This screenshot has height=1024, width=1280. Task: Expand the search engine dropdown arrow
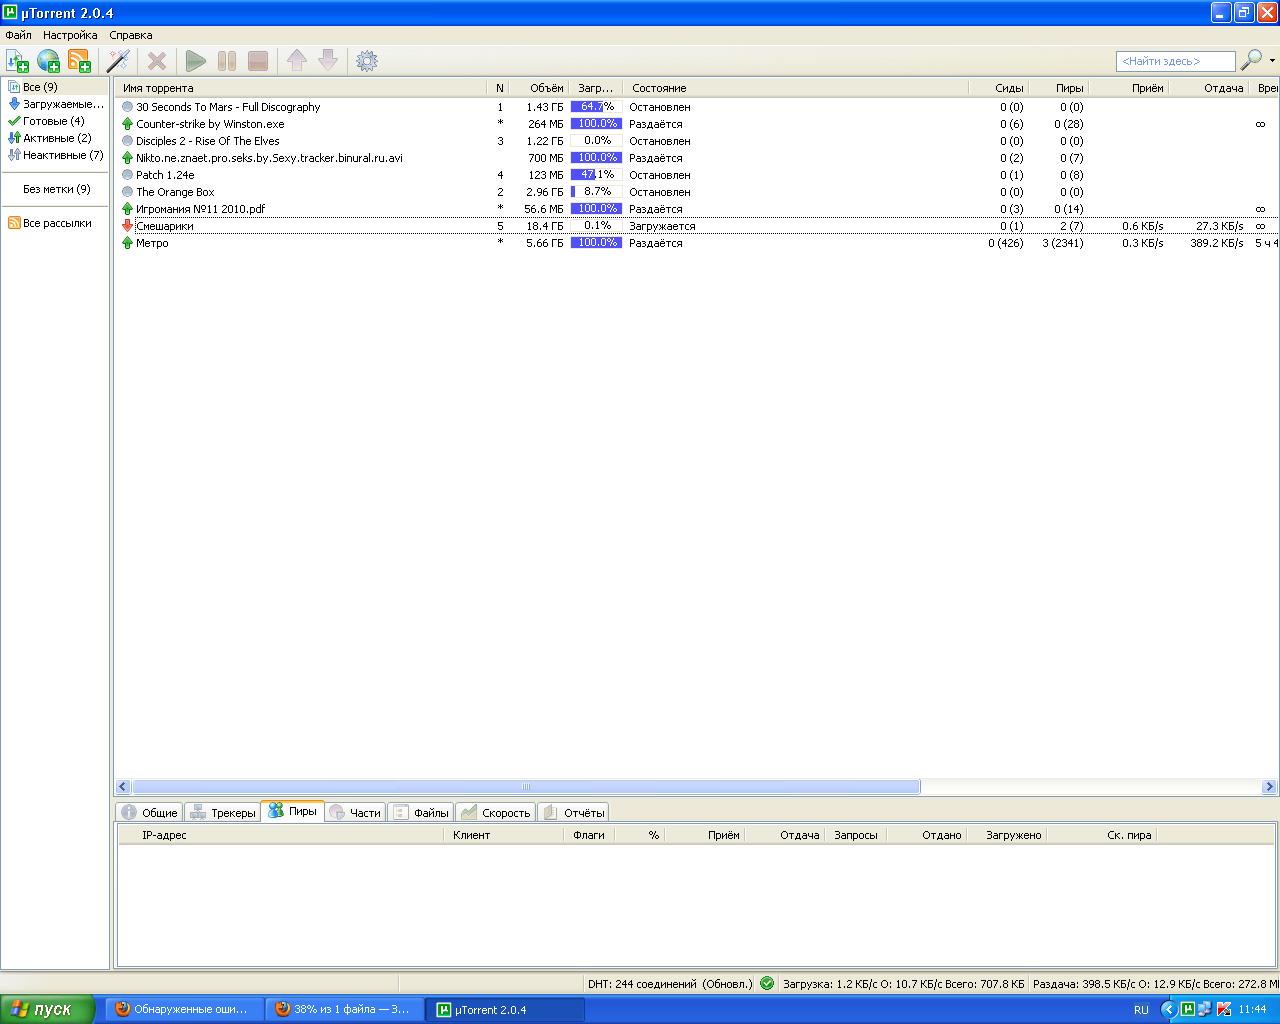point(1272,61)
